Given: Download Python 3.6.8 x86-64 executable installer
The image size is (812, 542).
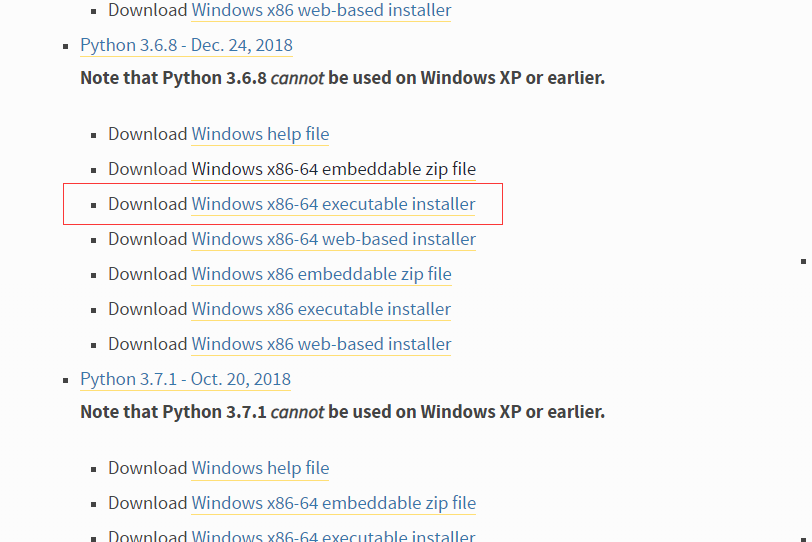Looking at the screenshot, I should (x=333, y=205).
